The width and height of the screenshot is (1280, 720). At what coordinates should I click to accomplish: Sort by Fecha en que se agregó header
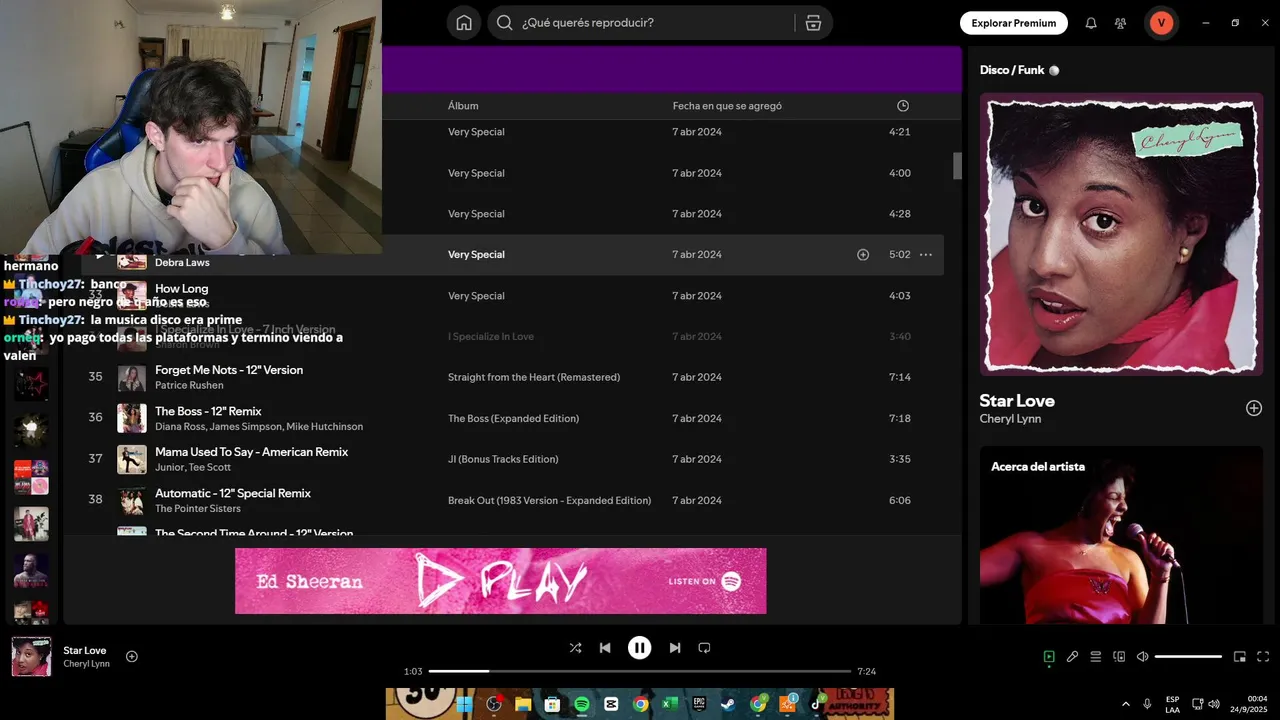727,106
